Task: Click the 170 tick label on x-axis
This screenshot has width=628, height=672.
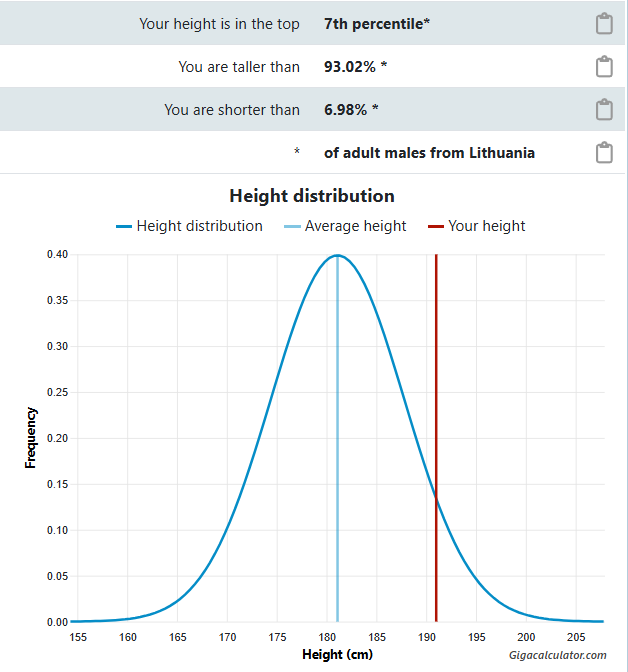Action: pyautogui.click(x=227, y=637)
